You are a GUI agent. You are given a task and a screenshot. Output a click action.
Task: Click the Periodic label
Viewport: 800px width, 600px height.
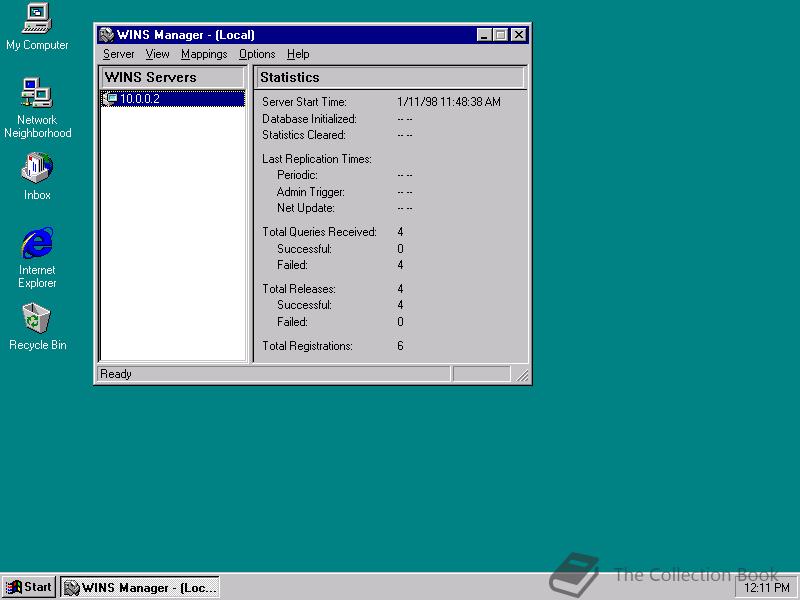(297, 175)
